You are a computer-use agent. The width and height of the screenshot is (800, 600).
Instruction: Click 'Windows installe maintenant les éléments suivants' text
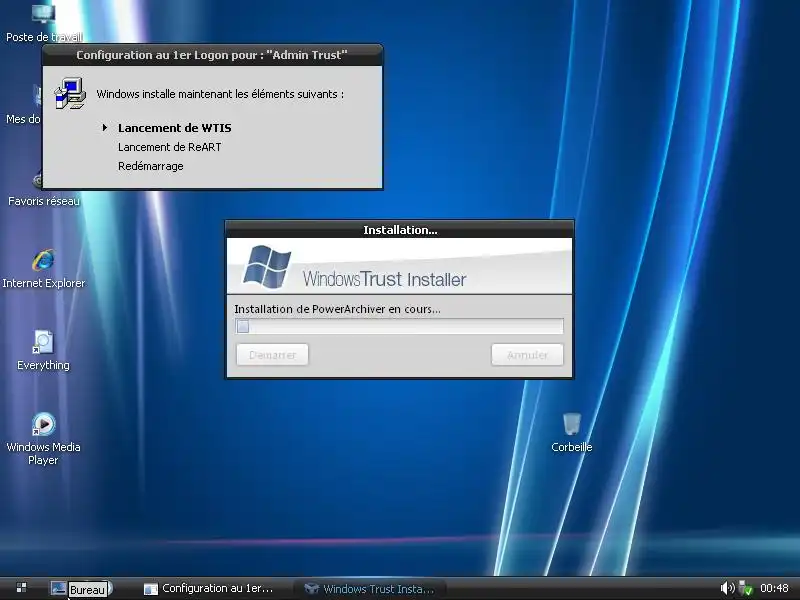[220, 94]
